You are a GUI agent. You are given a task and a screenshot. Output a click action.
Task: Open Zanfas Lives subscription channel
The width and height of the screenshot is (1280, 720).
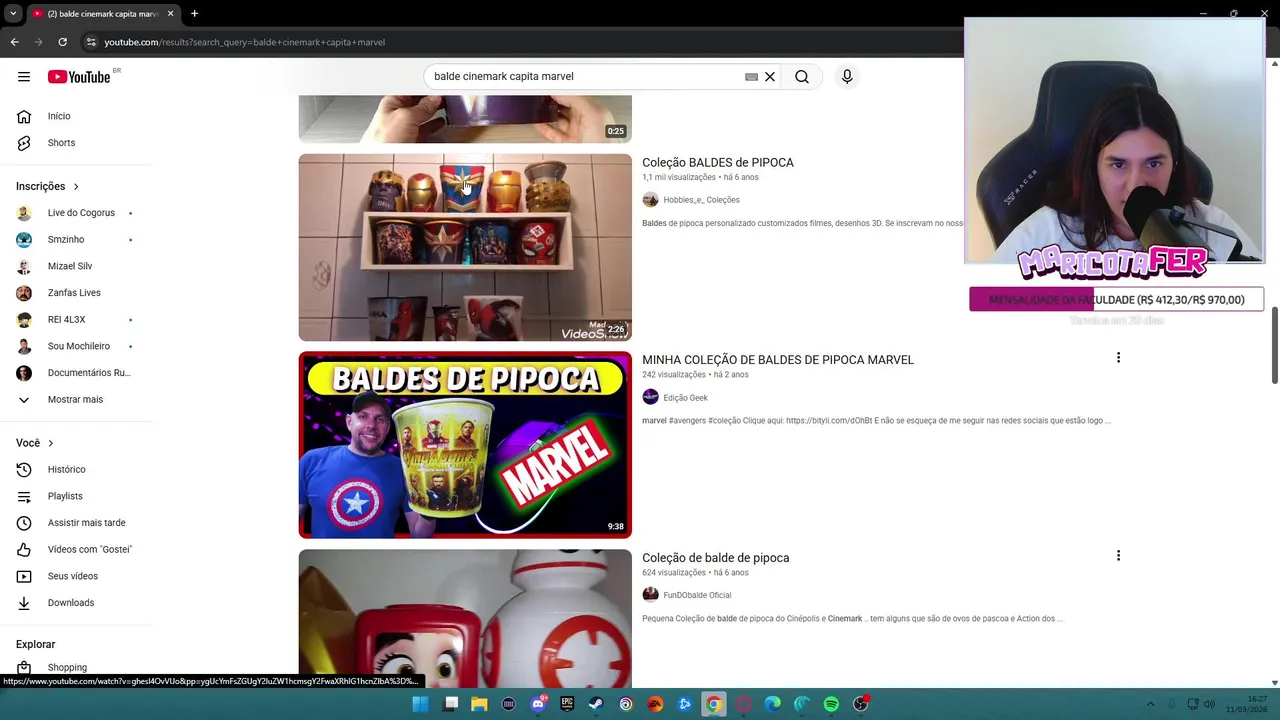coord(76,293)
